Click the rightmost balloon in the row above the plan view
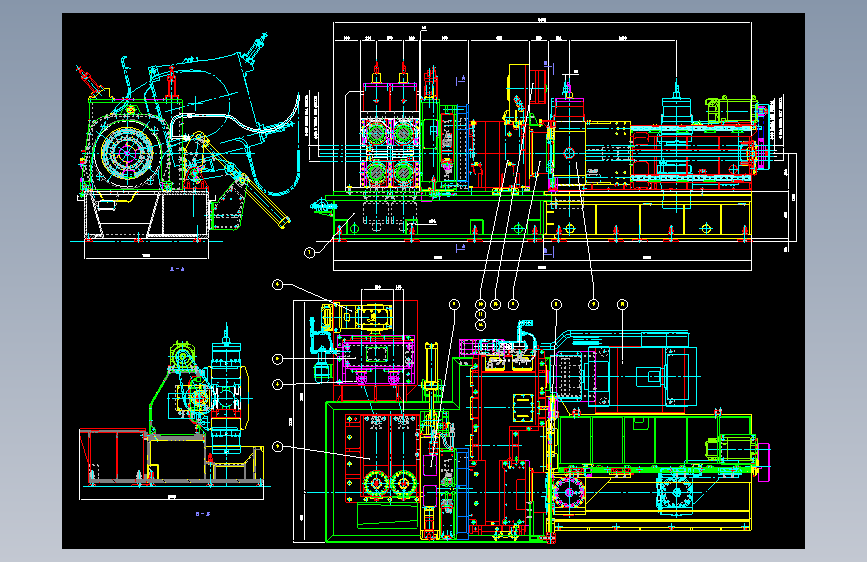The image size is (867, 562). 623,304
